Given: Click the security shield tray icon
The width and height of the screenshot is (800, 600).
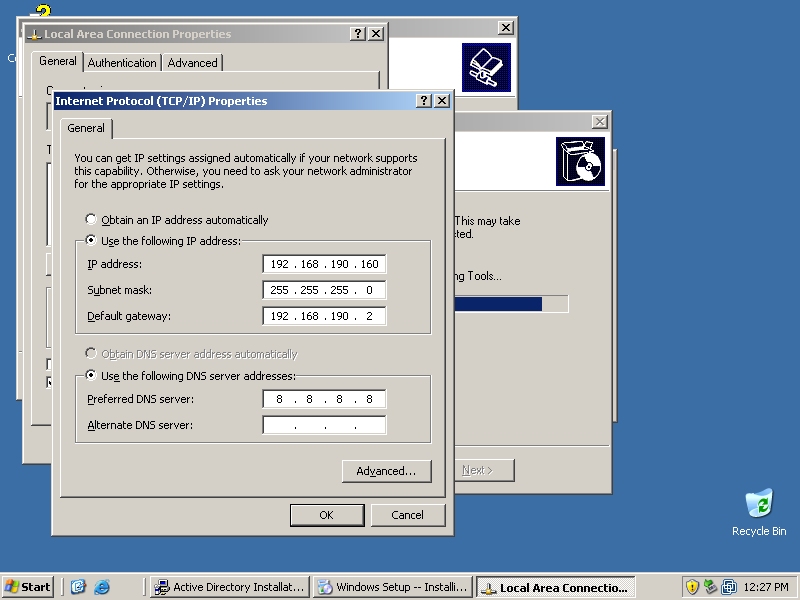Looking at the screenshot, I should (x=692, y=587).
